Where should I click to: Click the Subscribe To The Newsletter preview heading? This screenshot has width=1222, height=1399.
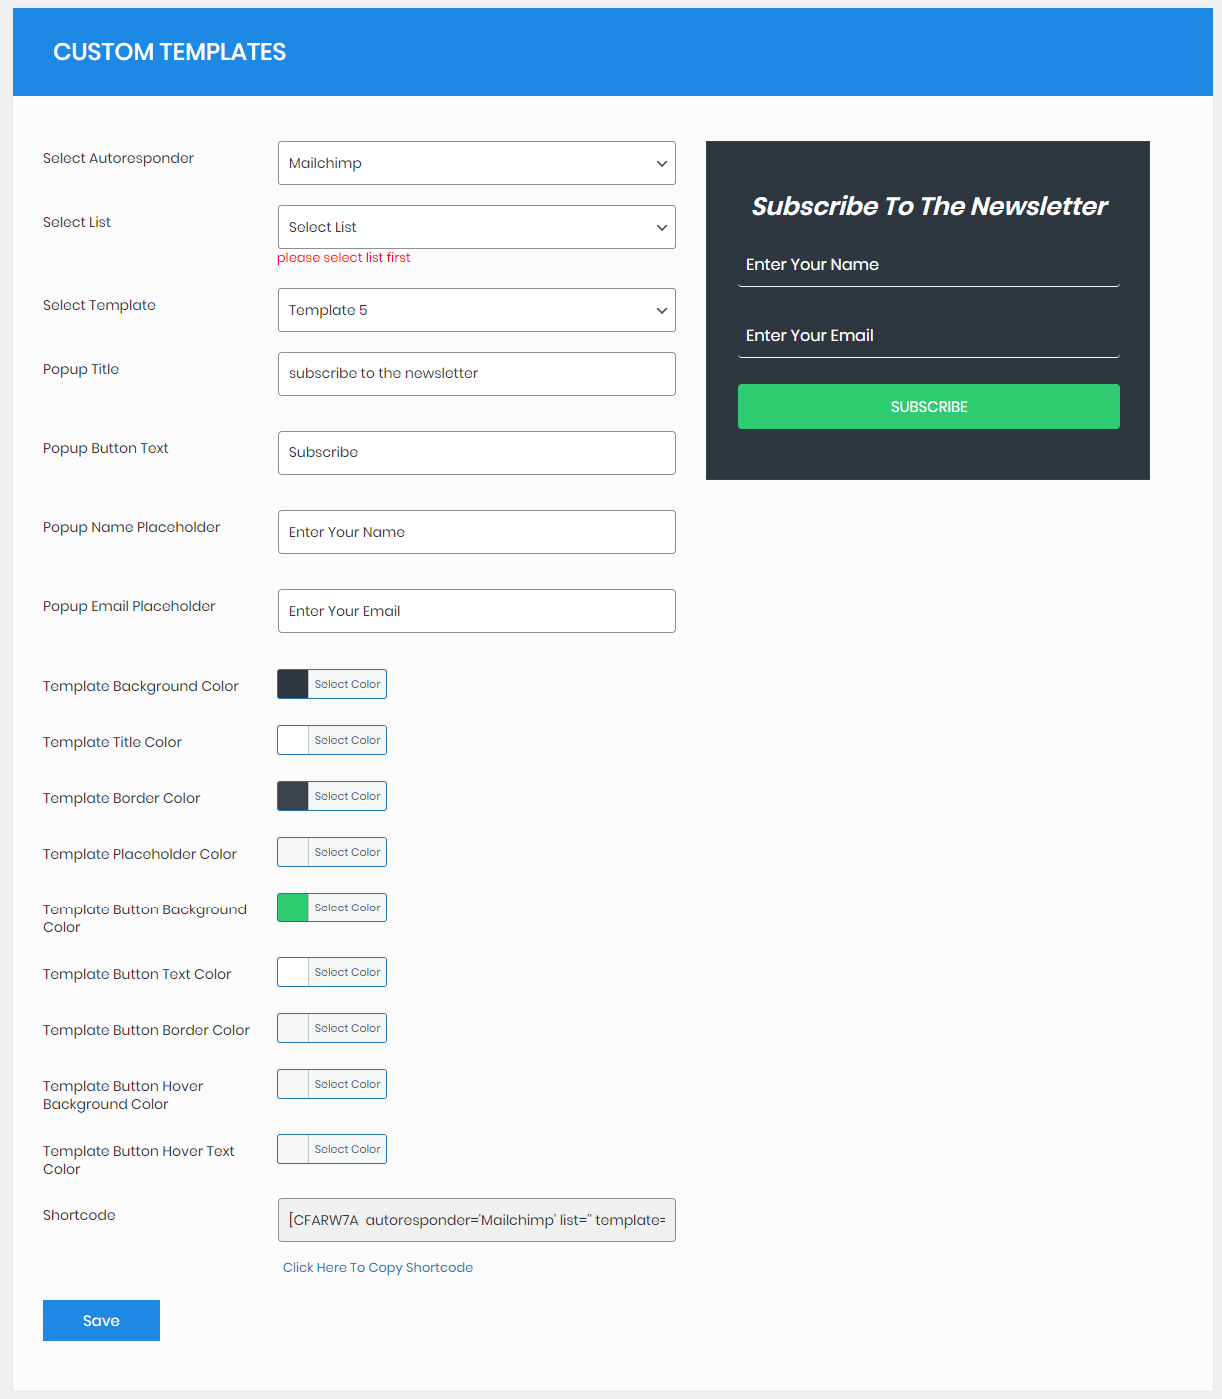(x=929, y=206)
